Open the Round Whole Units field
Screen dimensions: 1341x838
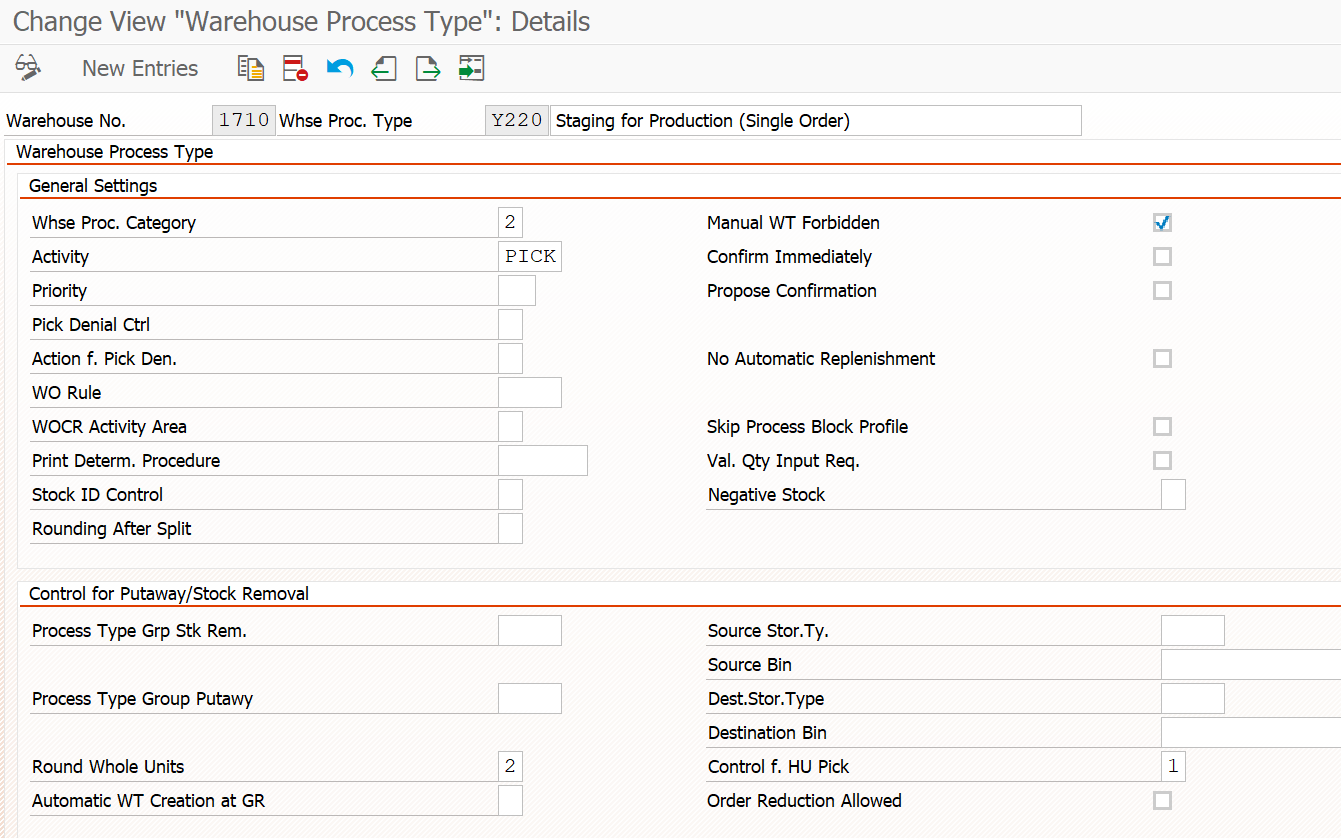click(510, 766)
